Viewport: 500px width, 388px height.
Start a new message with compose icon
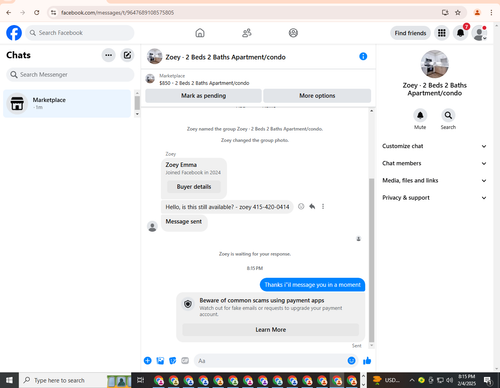127,55
